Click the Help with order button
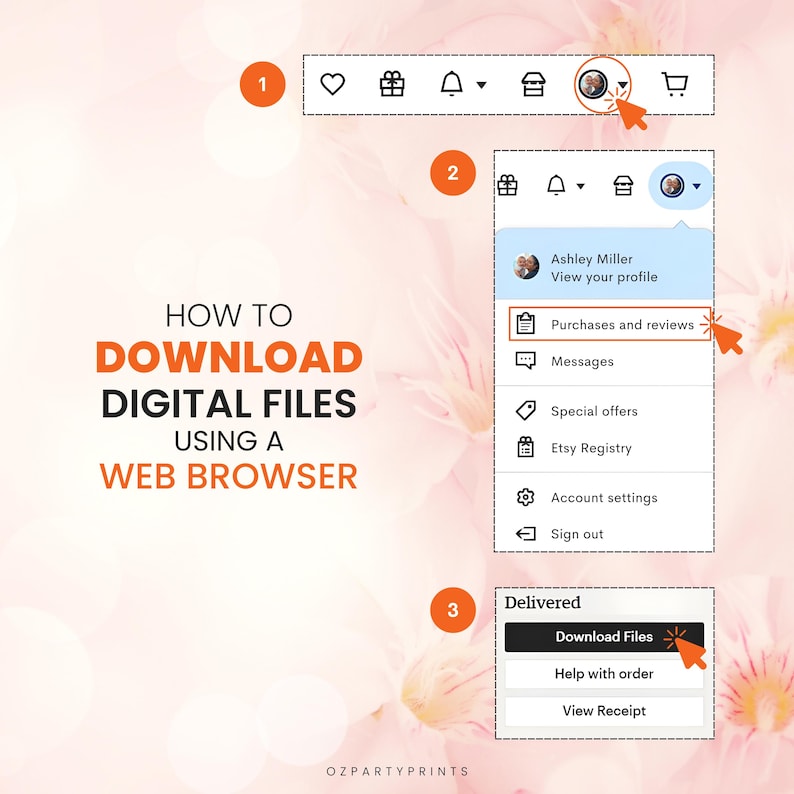 pyautogui.click(x=604, y=674)
